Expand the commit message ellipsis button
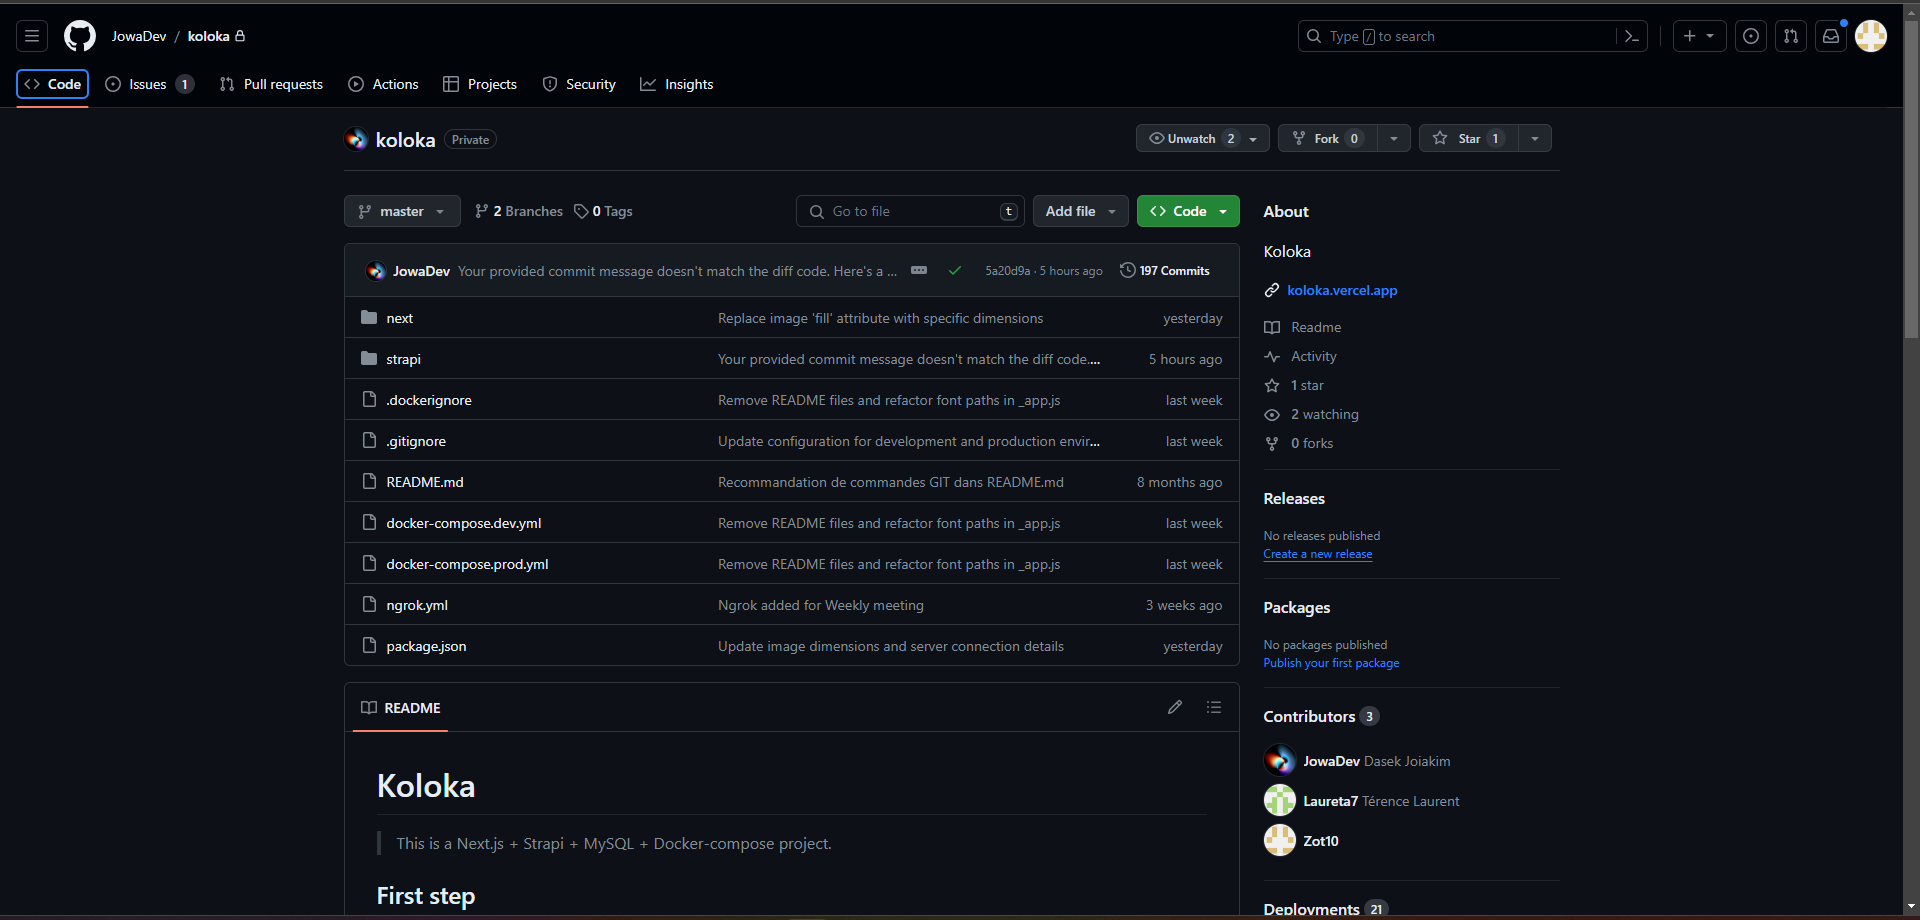Image resolution: width=1920 pixels, height=920 pixels. [919, 271]
